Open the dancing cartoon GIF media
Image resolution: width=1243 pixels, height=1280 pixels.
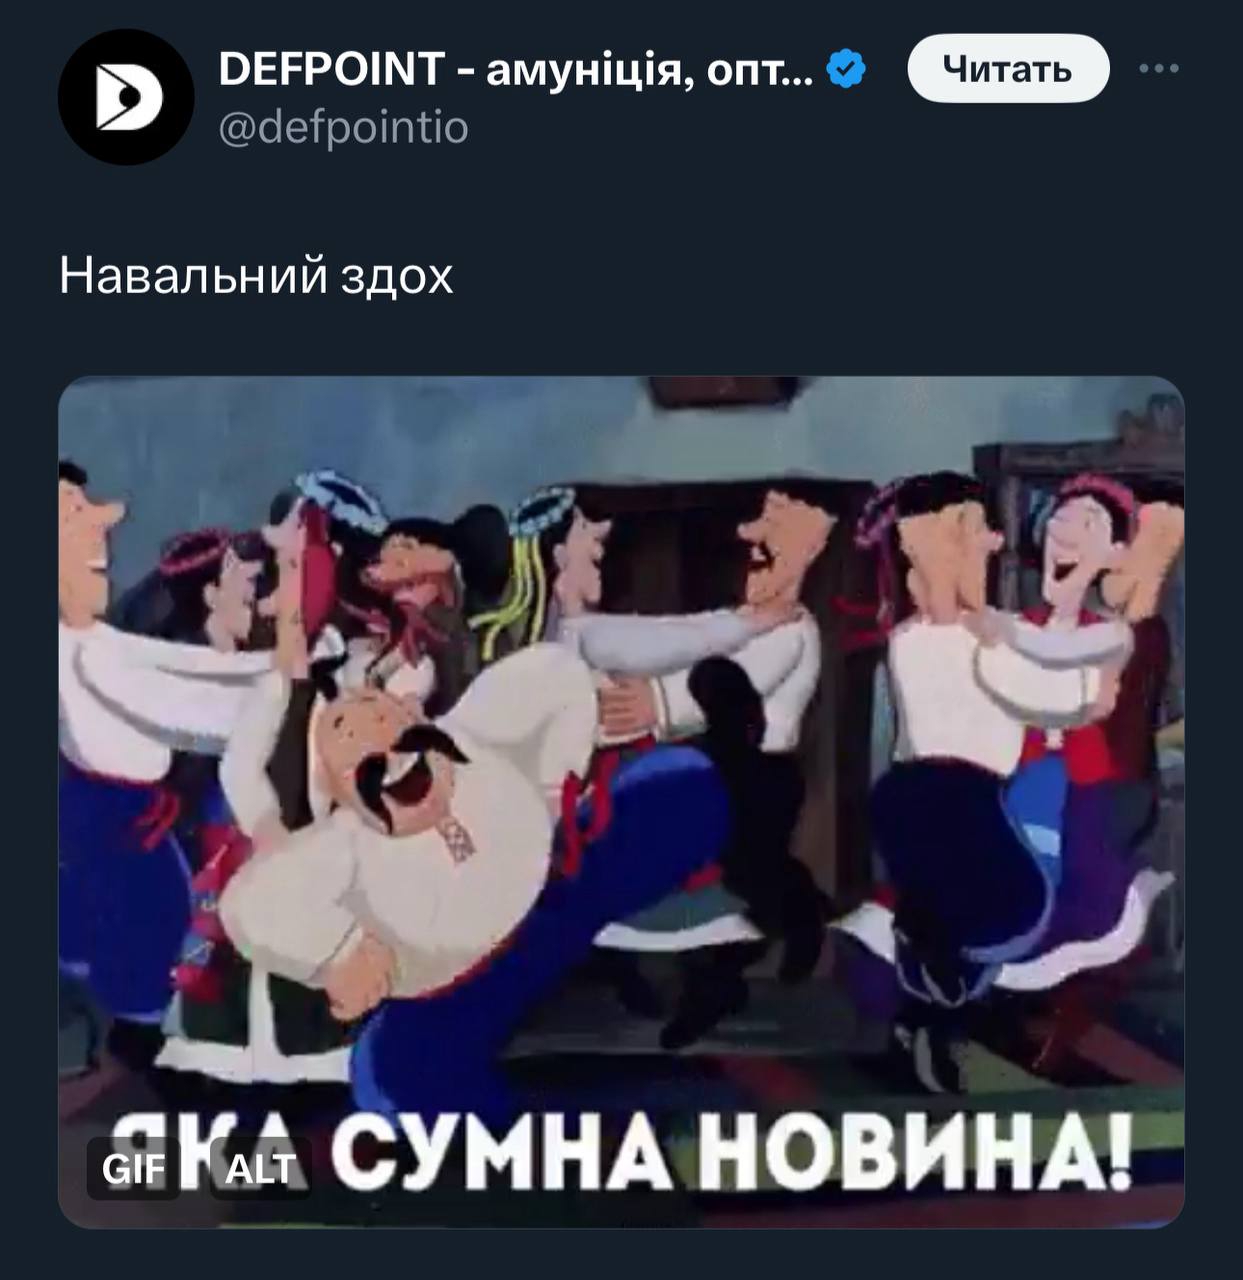coord(621,802)
